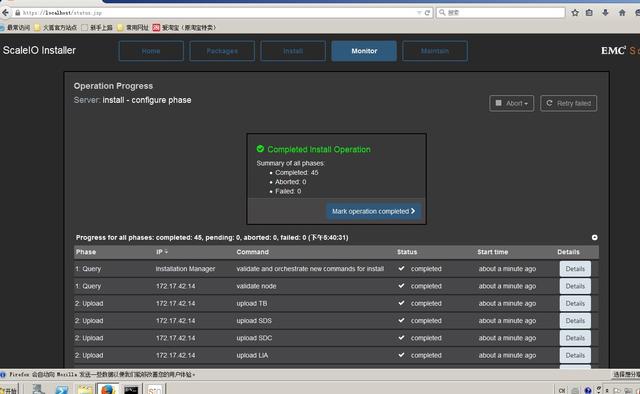Switch to the Home tab
This screenshot has height=394, width=640.
click(151, 51)
